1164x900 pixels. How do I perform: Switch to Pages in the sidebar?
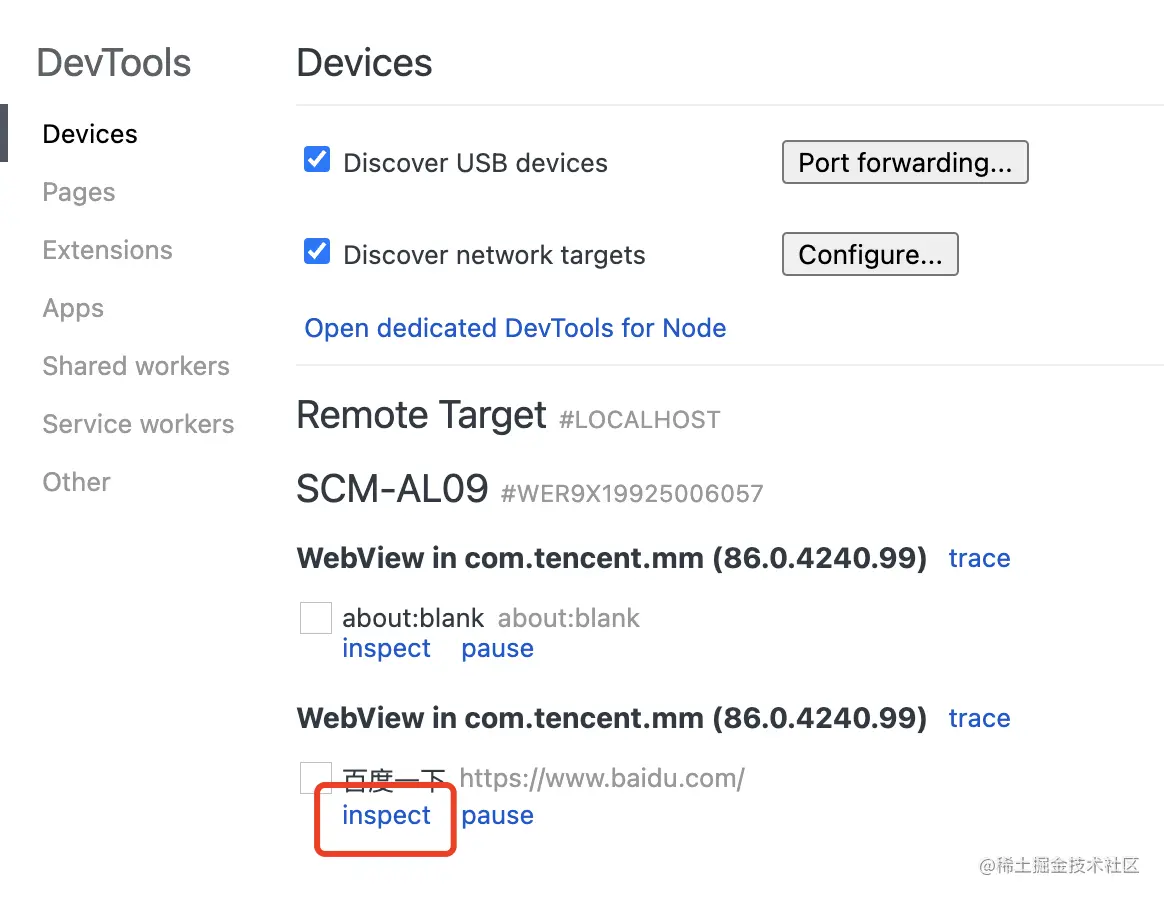point(79,192)
